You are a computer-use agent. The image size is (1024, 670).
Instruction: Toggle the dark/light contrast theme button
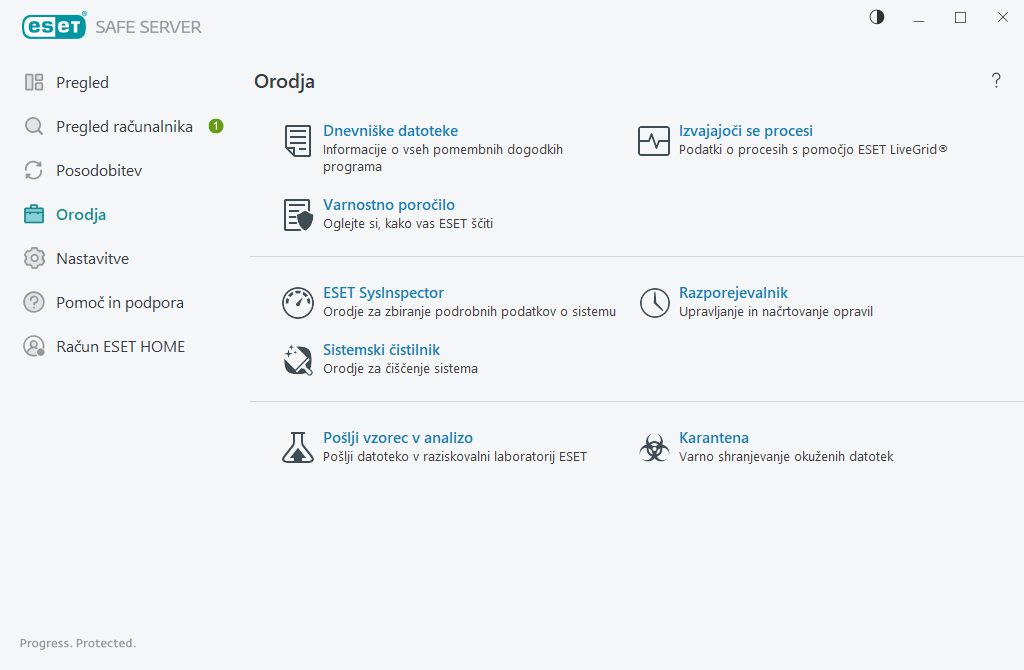click(877, 17)
